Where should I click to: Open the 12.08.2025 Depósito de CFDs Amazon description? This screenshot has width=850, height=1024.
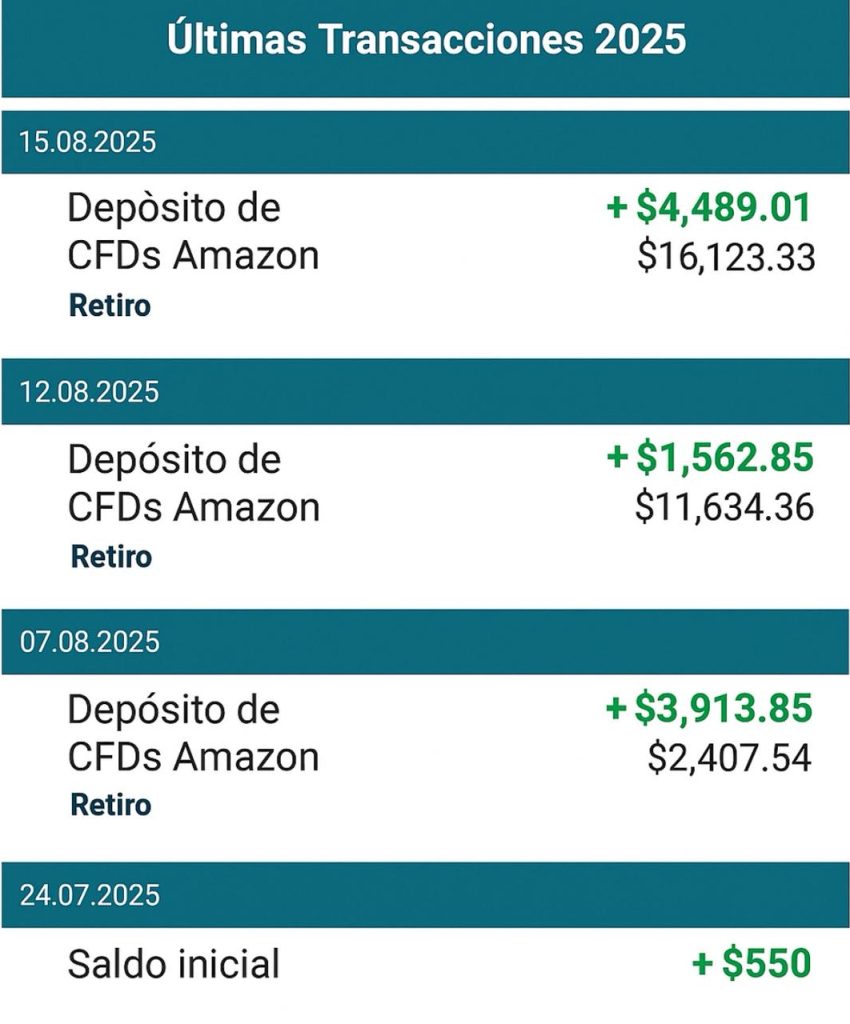point(193,483)
